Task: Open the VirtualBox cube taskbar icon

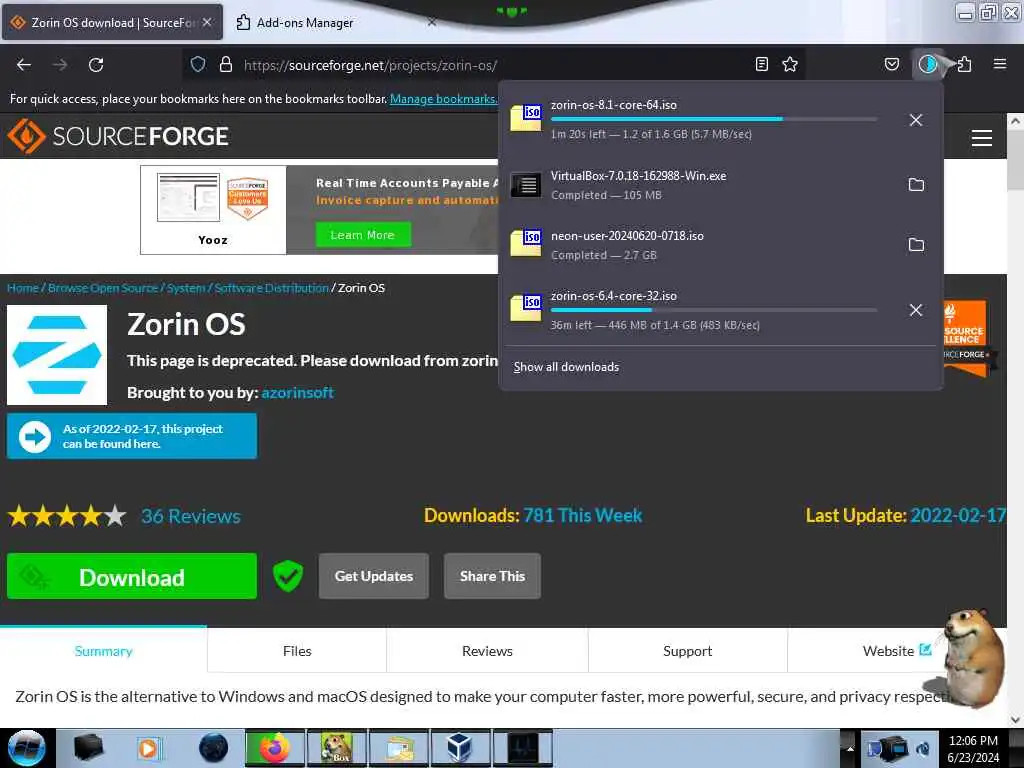Action: coord(460,748)
